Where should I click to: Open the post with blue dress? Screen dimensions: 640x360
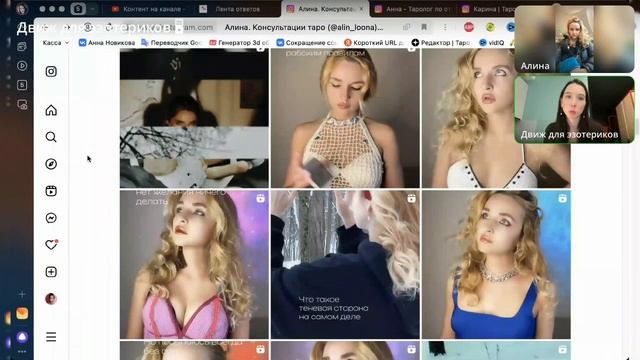coord(496,264)
